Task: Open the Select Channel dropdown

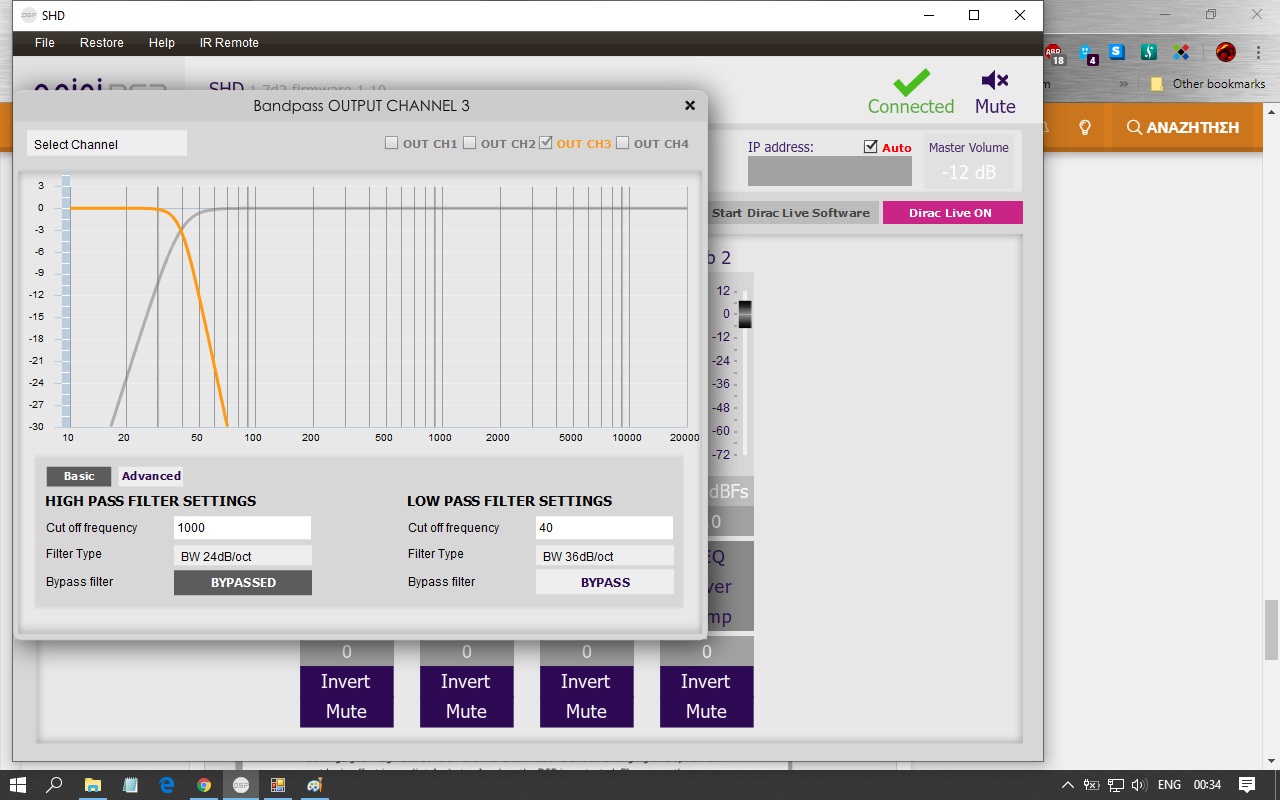Action: [107, 144]
